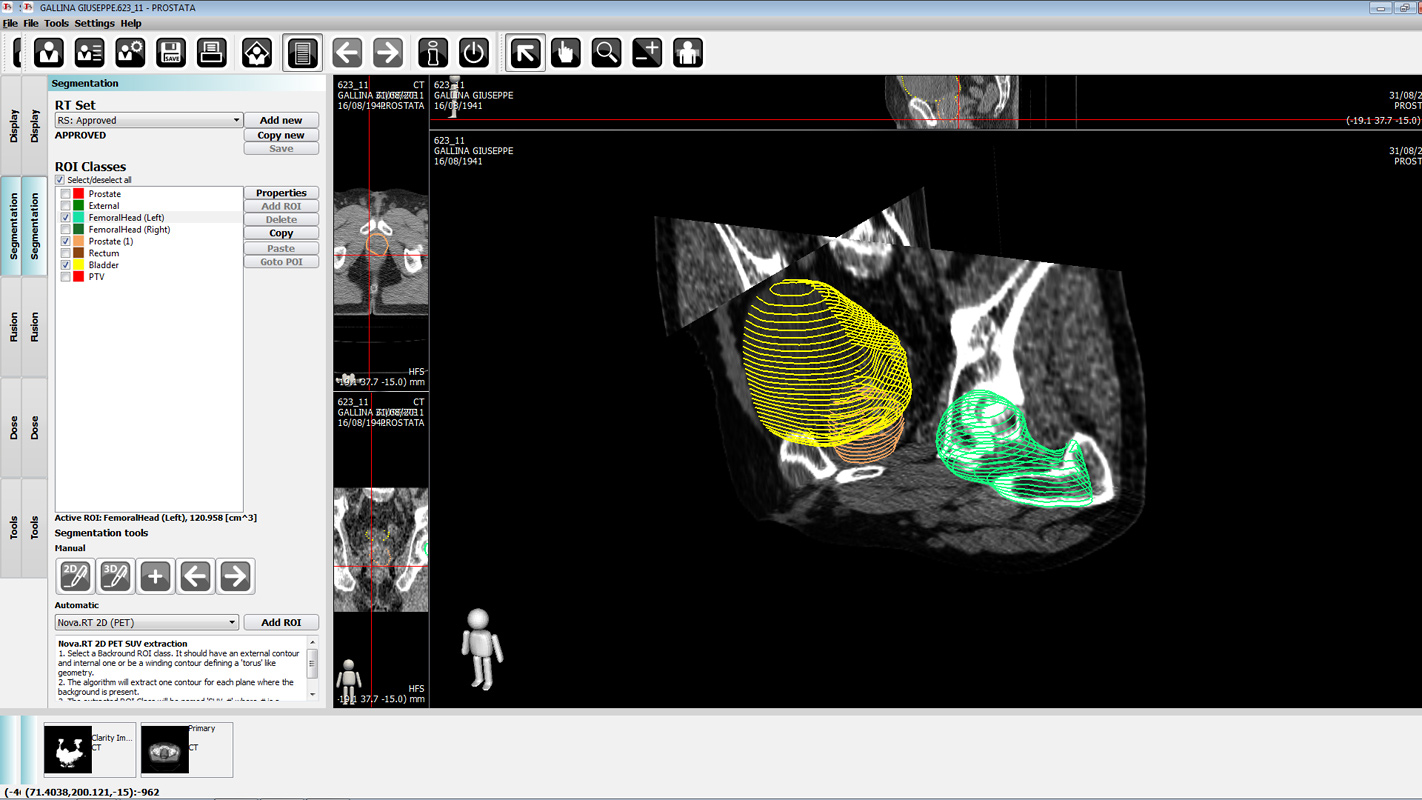1422x800 pixels.
Task: Click the brown Rectum color swatch
Action: (79, 254)
